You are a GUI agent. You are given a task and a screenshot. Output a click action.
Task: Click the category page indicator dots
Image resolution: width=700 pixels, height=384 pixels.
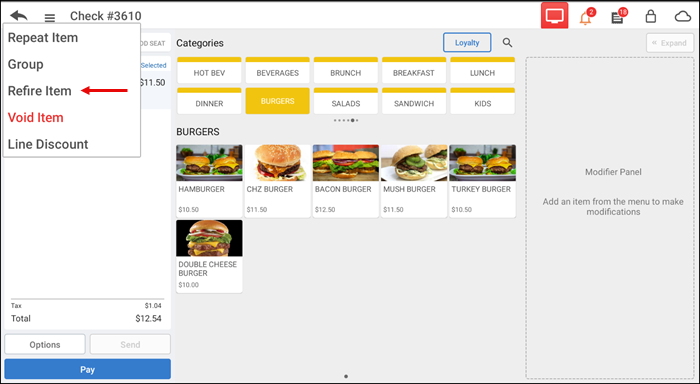click(346, 120)
